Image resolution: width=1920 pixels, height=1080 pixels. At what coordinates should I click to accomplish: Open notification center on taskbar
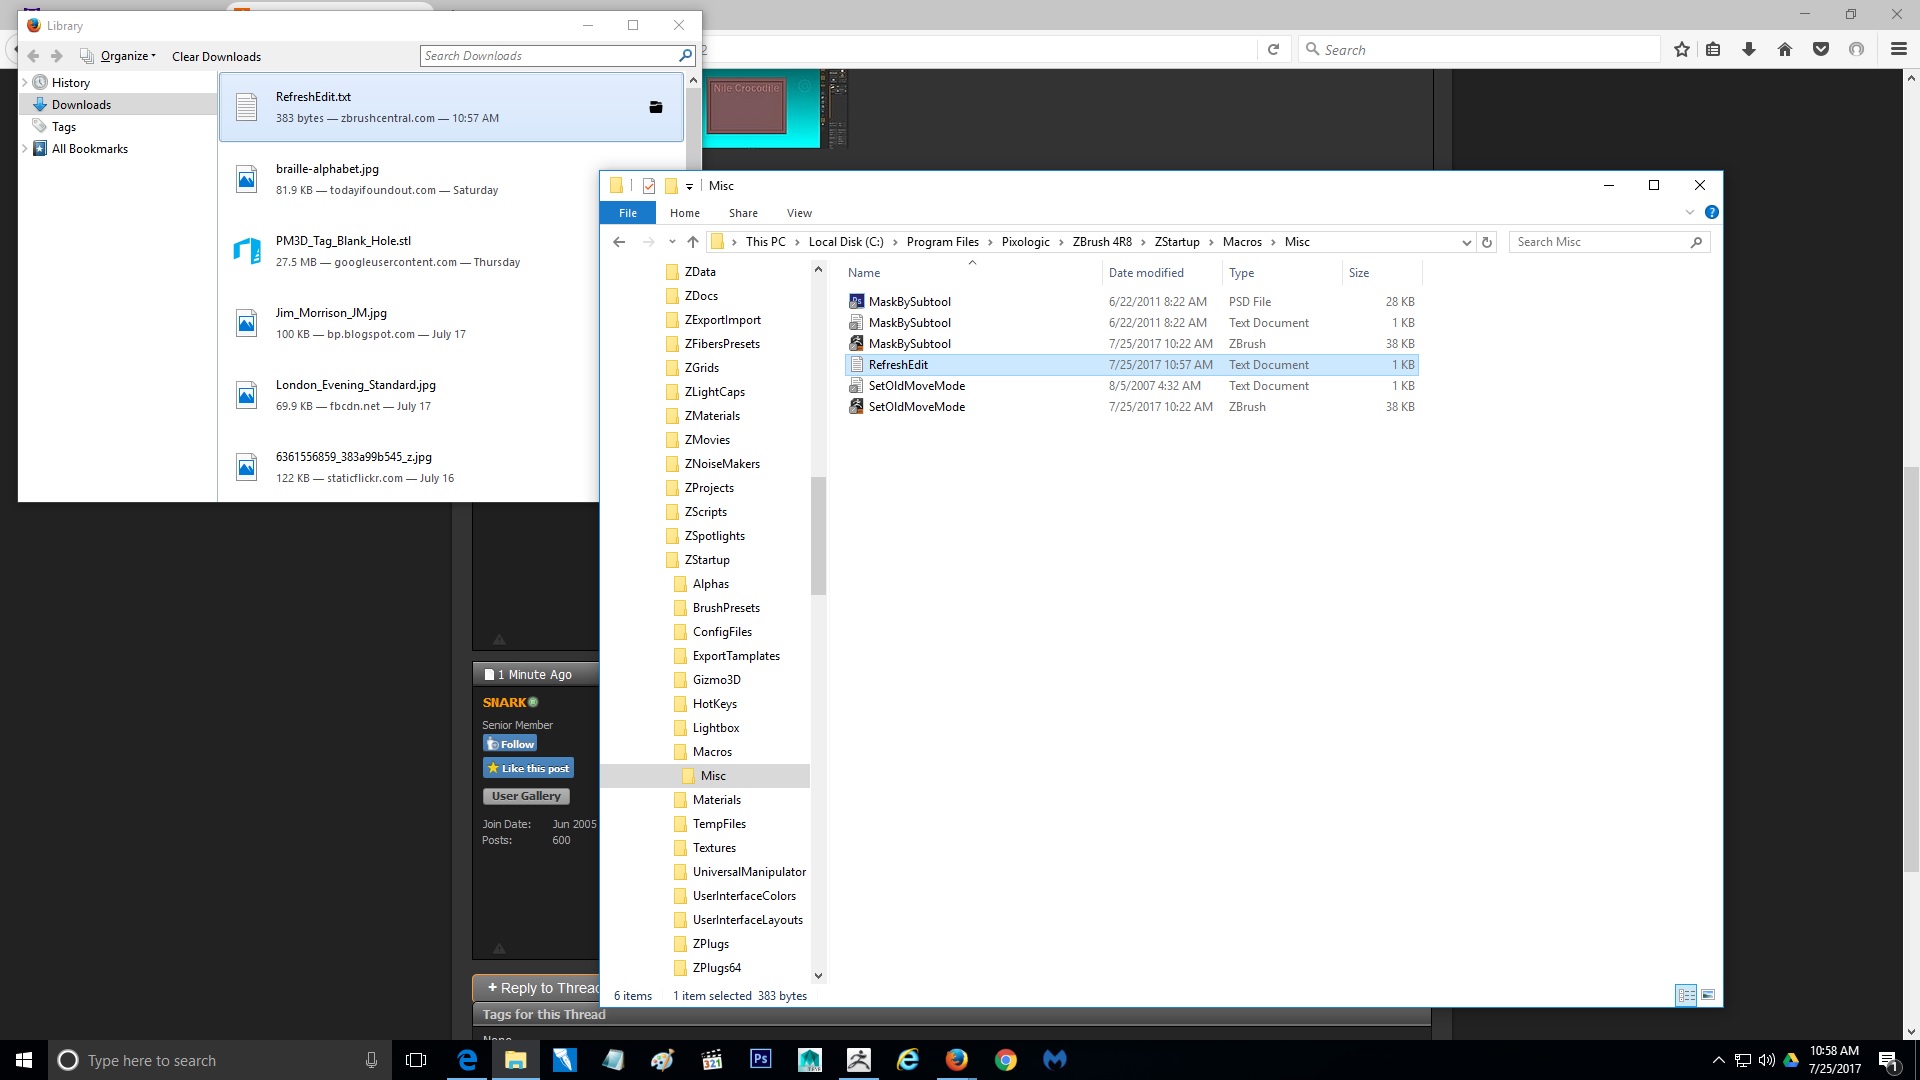(x=1889, y=1060)
